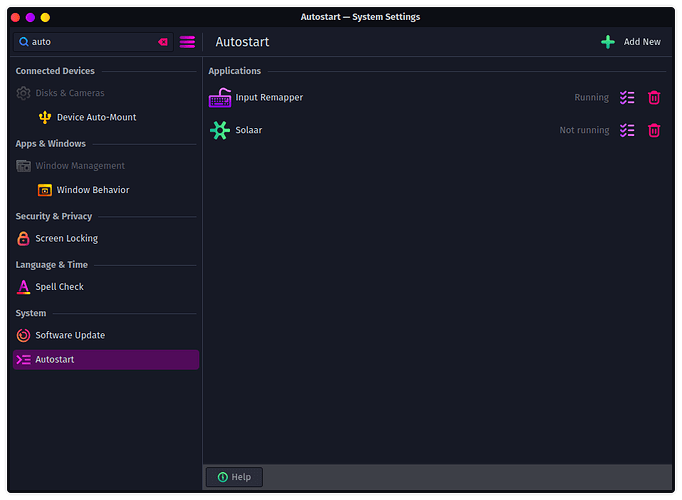Click the Connected Devices section header
The width and height of the screenshot is (682, 500).
(55, 71)
